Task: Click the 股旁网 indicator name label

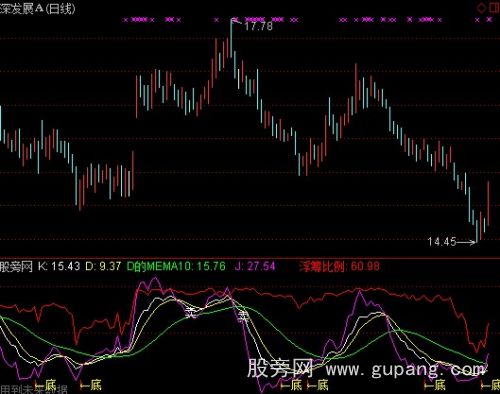Action: click(x=16, y=267)
